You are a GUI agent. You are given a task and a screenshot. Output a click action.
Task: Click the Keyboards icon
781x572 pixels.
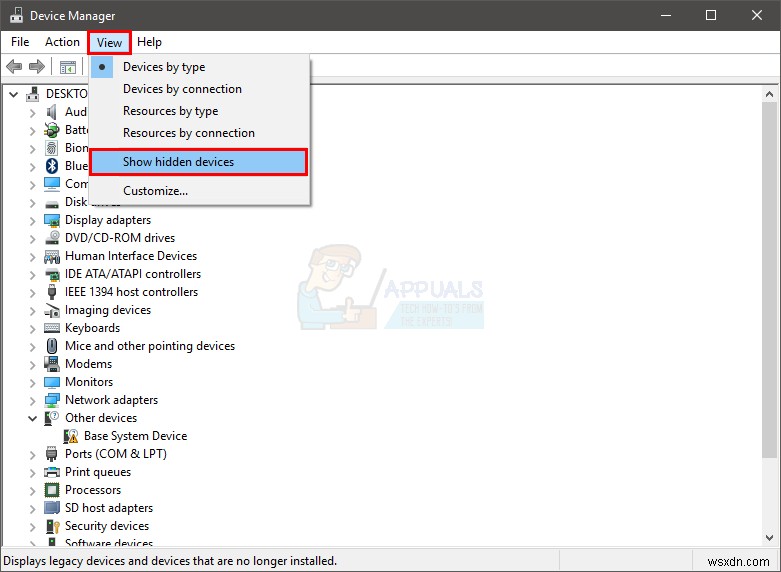pos(52,328)
